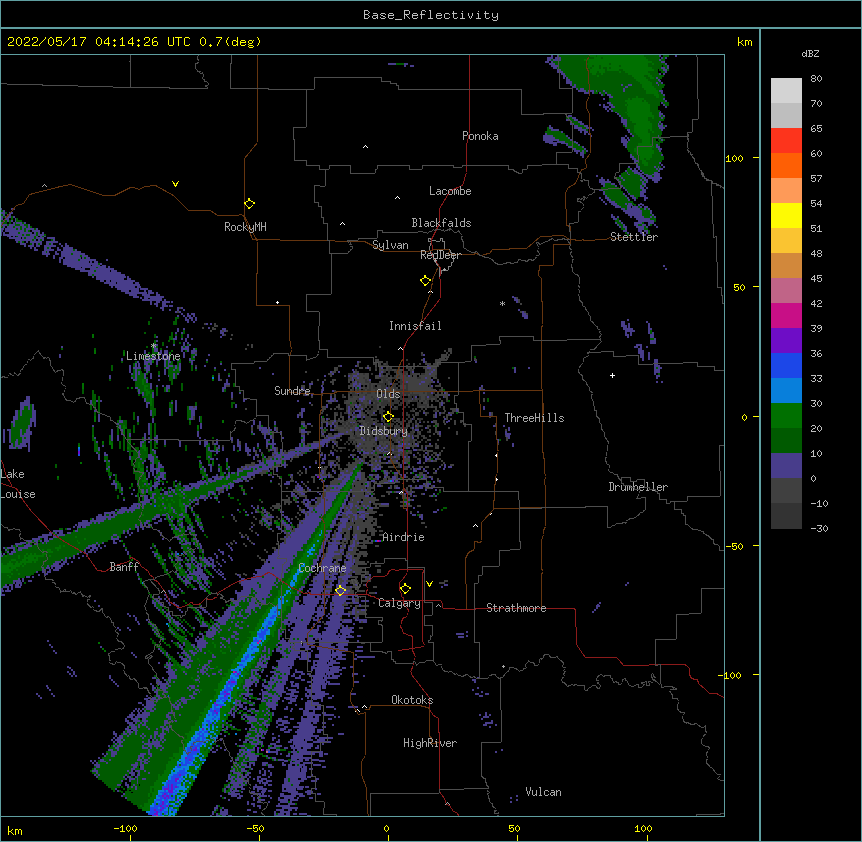Click the yellow V marker east of Calgary
862x842 pixels.
(429, 584)
